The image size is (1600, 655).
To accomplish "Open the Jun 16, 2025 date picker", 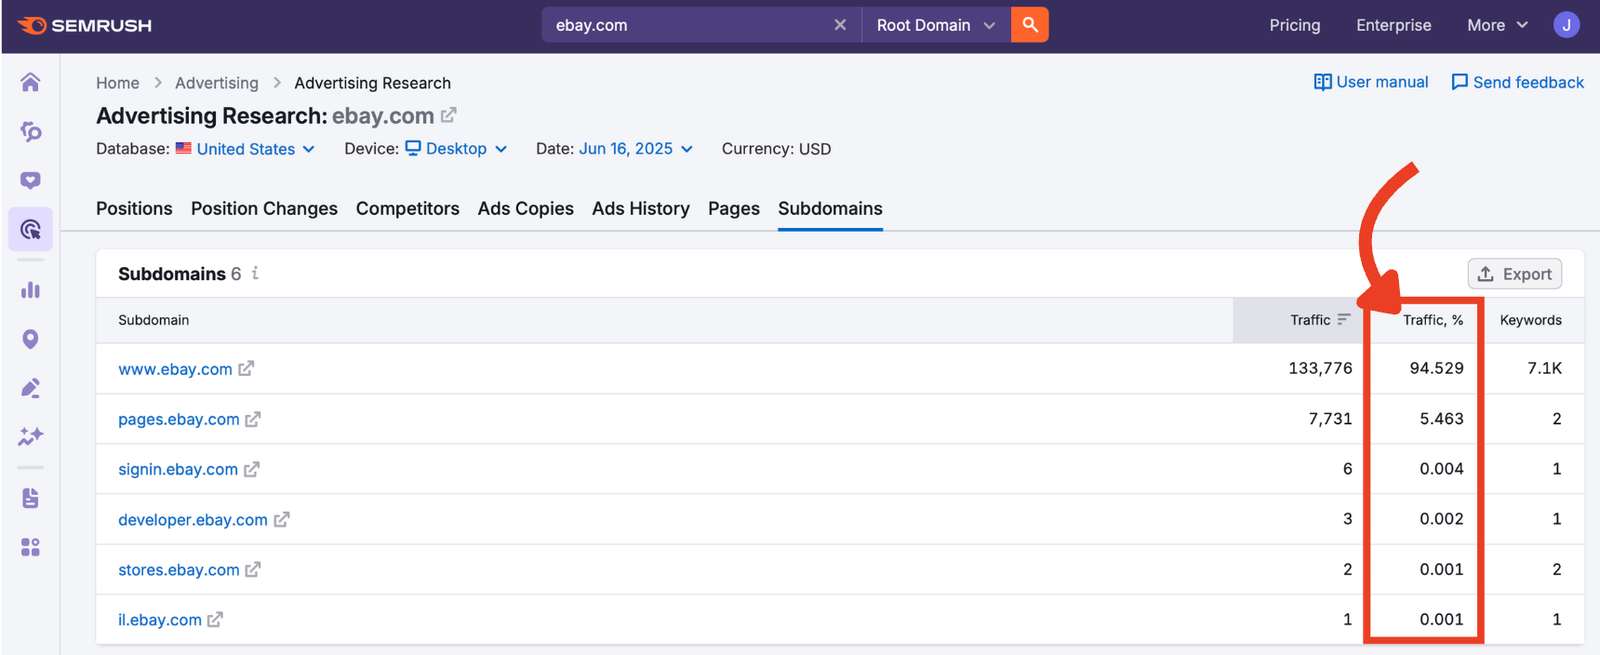I will [x=635, y=149].
